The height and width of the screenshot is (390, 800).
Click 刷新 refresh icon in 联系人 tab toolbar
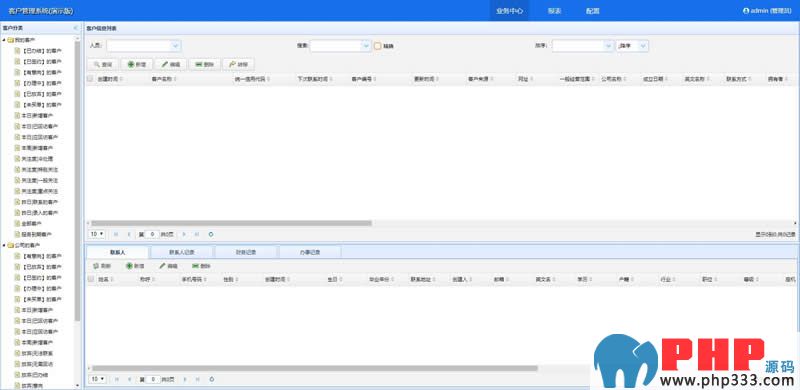pos(96,266)
